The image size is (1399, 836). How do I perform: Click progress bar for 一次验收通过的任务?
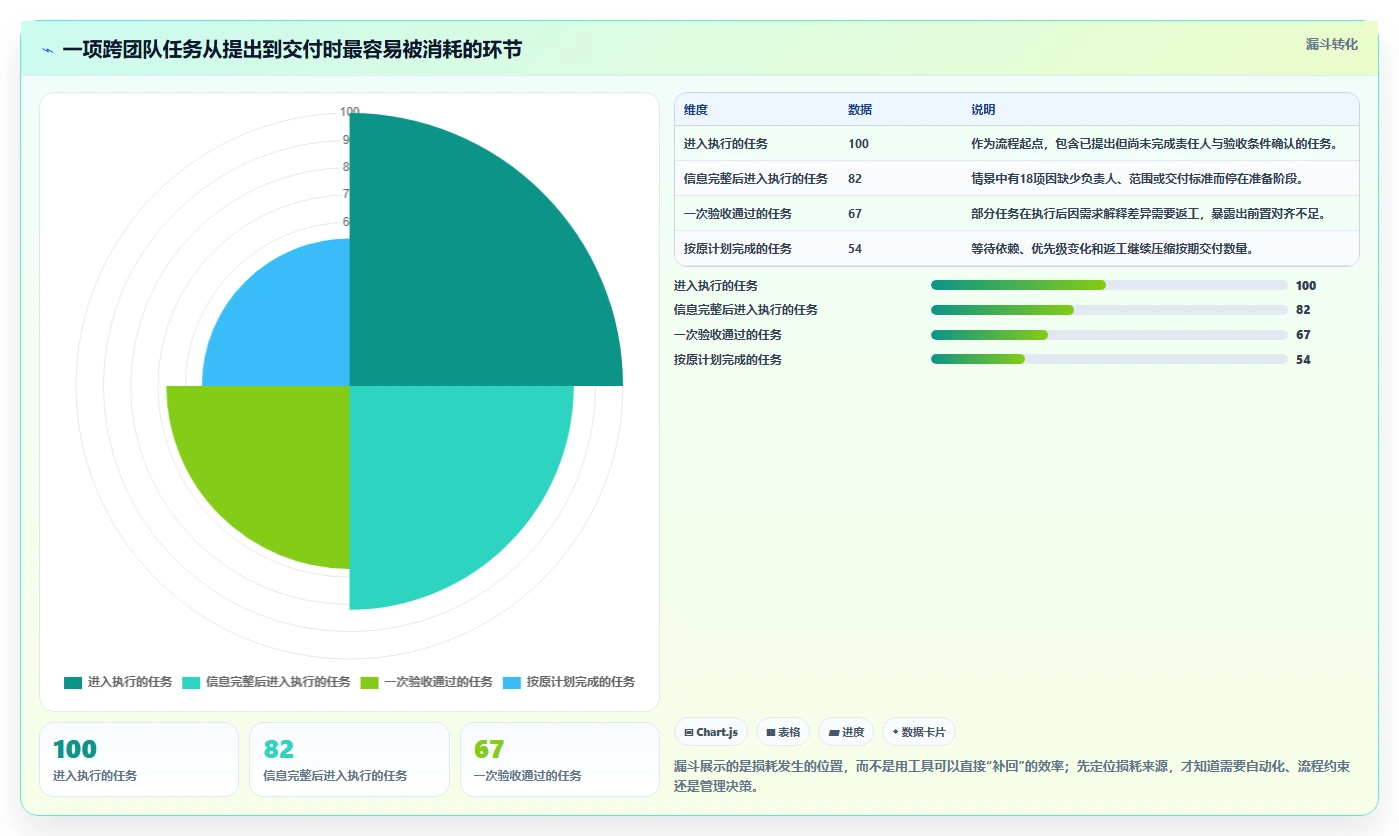pos(1109,334)
